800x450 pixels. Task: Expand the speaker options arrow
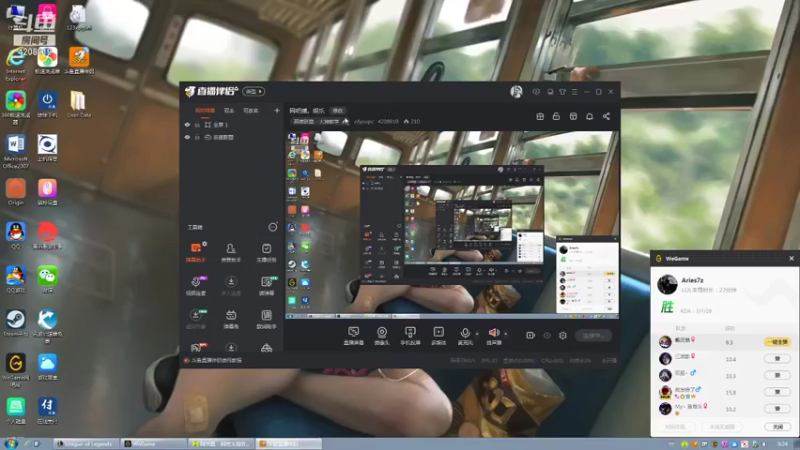pyautogui.click(x=506, y=334)
